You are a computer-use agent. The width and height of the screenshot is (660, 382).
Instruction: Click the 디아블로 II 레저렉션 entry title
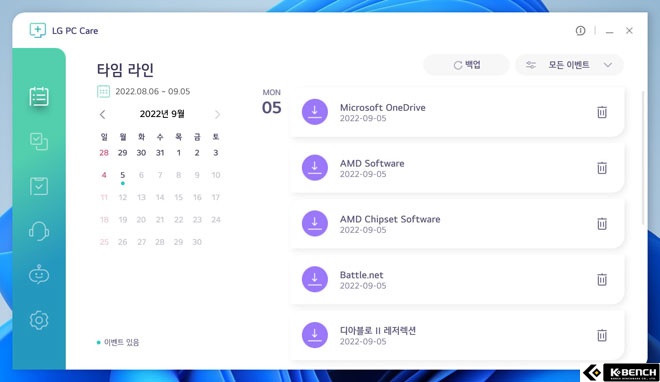coord(378,331)
